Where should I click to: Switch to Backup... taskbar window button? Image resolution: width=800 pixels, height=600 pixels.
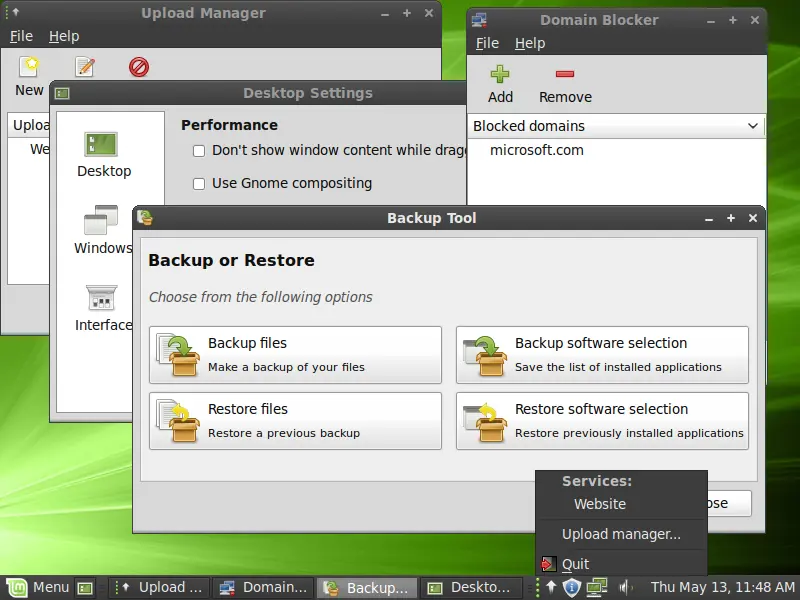tap(367, 588)
